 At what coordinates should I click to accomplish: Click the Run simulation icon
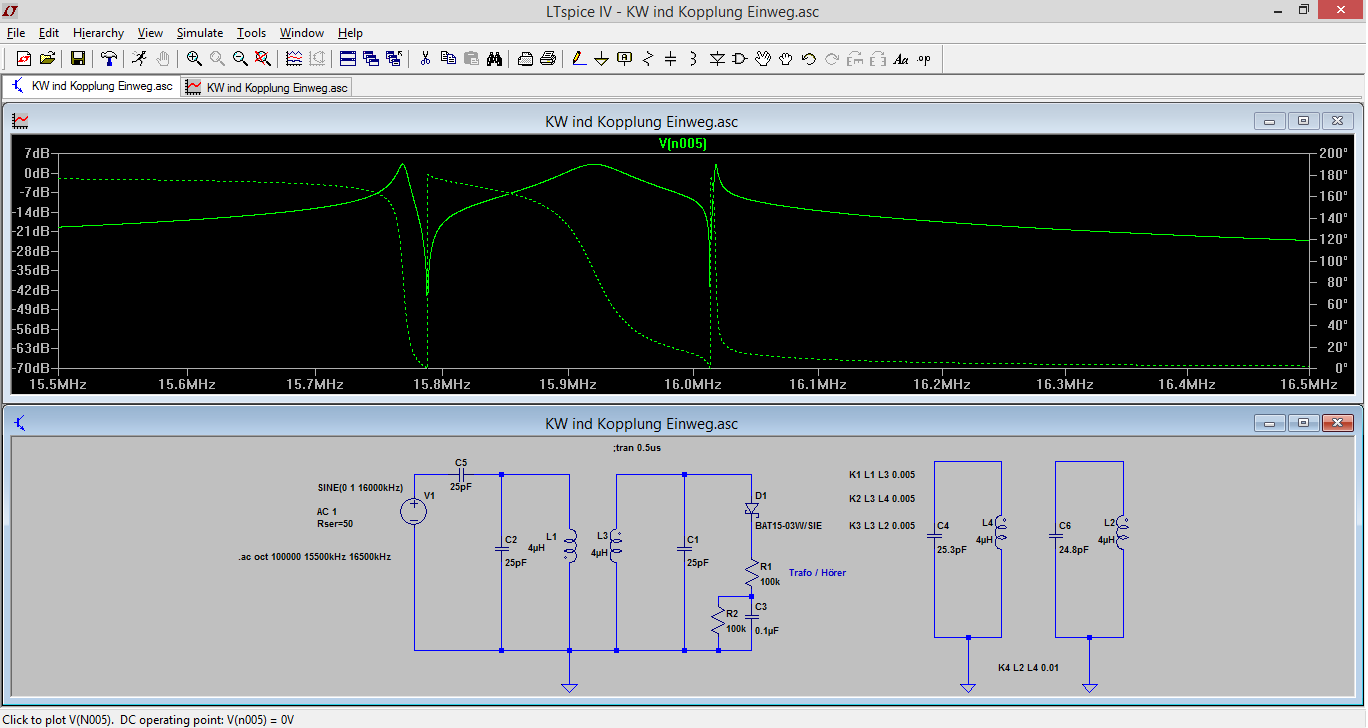(139, 59)
